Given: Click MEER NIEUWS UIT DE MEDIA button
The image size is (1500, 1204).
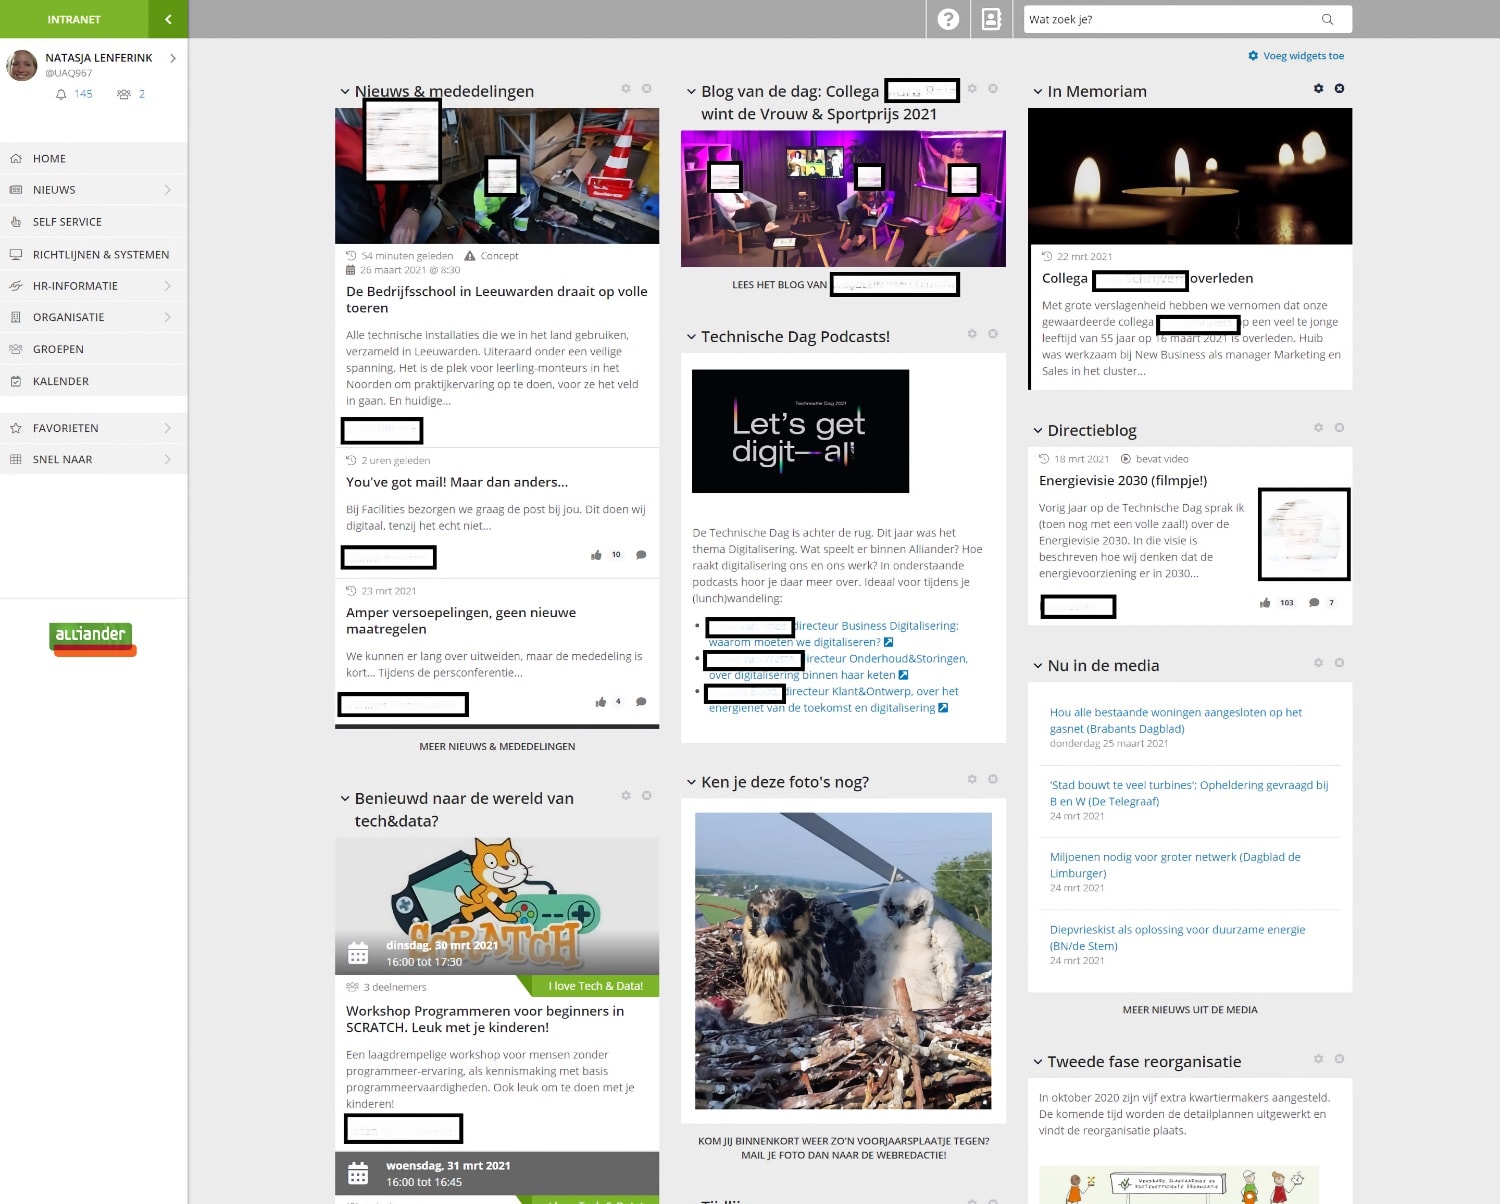Looking at the screenshot, I should click(x=1190, y=1010).
